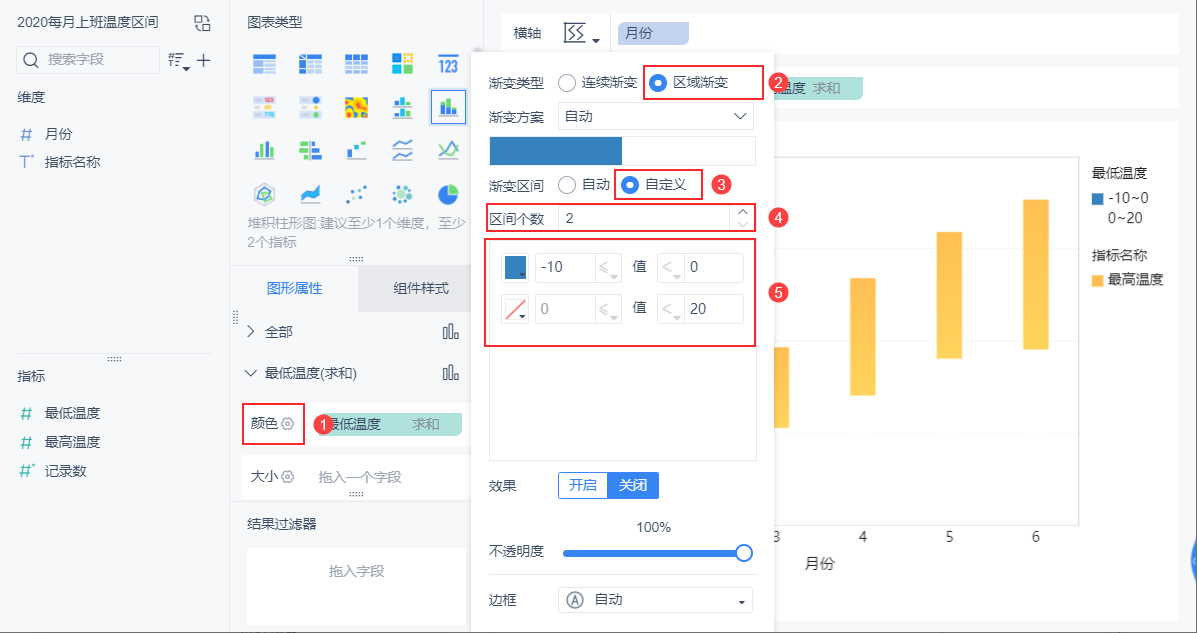Switch to the 组件样式 tab
This screenshot has height=633, width=1197.
click(421, 289)
